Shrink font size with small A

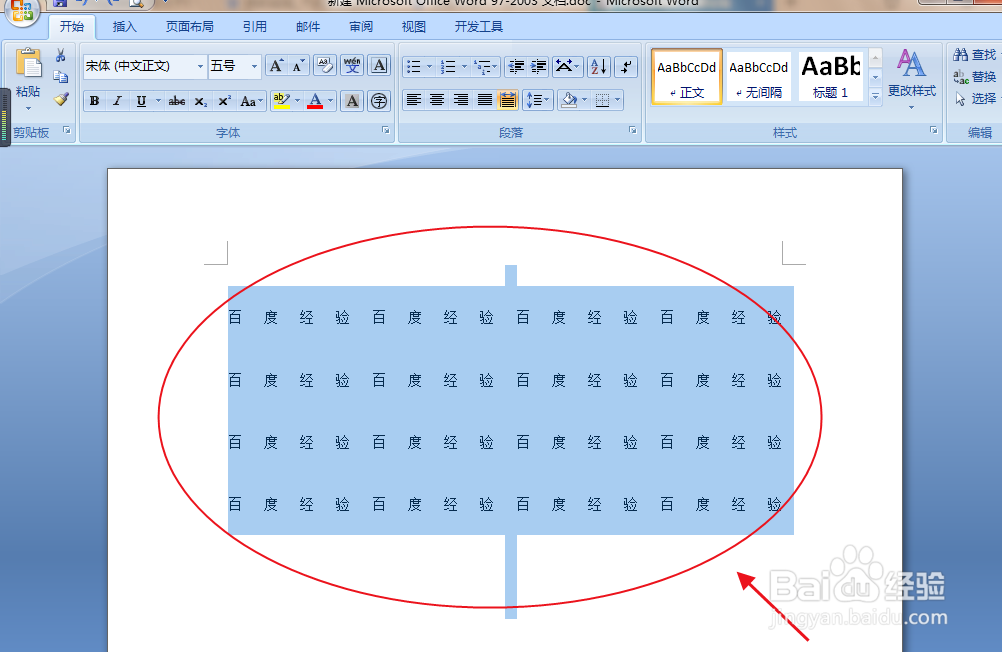(x=298, y=66)
